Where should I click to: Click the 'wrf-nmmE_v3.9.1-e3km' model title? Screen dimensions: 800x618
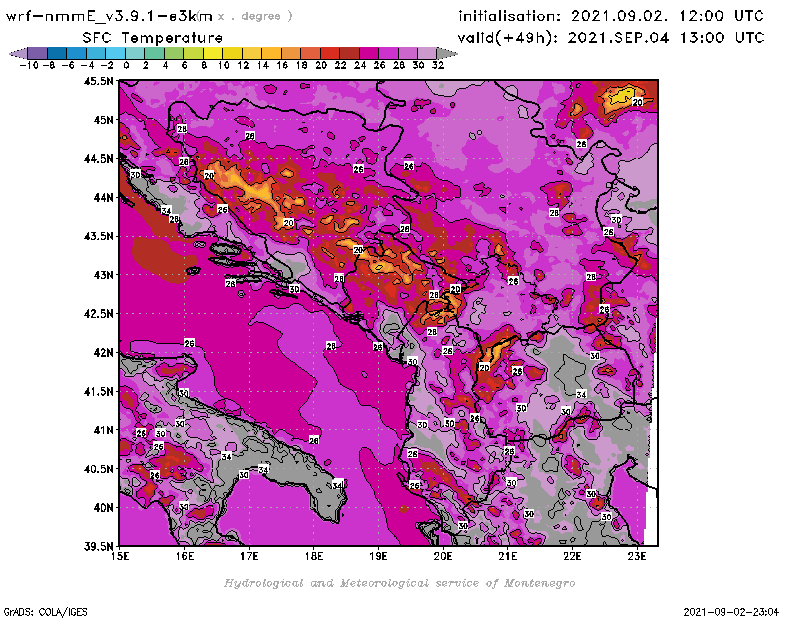coord(109,16)
